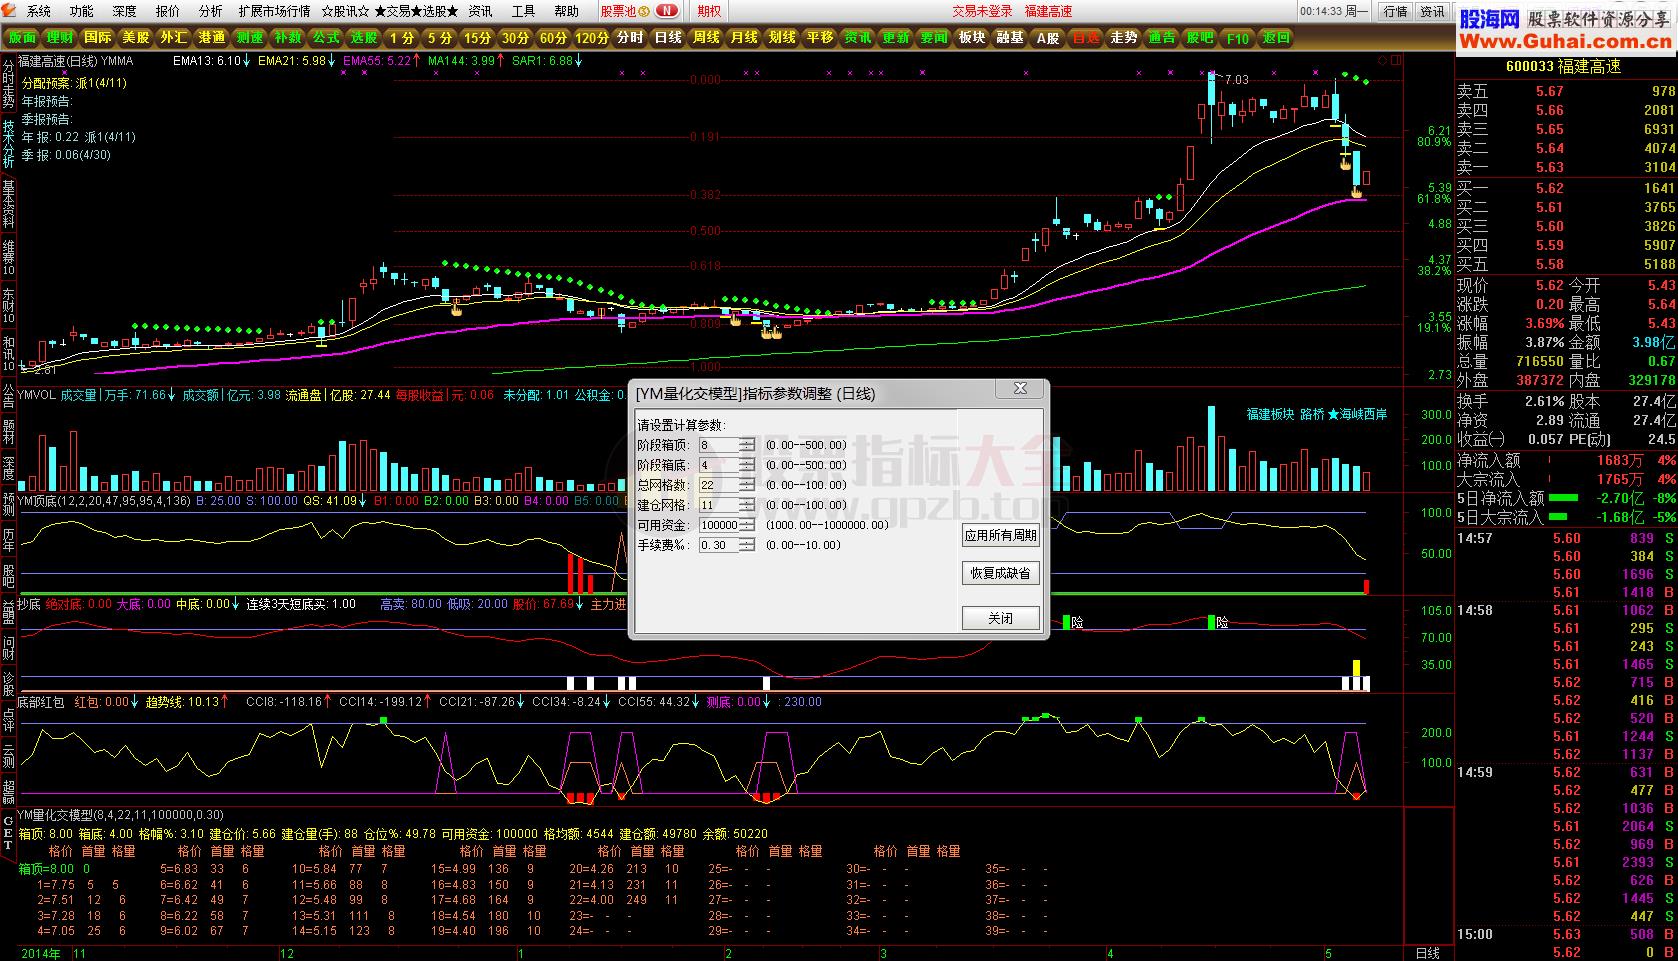Switch chart to 1分 period
Screen dimensions: 1678x961
point(402,38)
